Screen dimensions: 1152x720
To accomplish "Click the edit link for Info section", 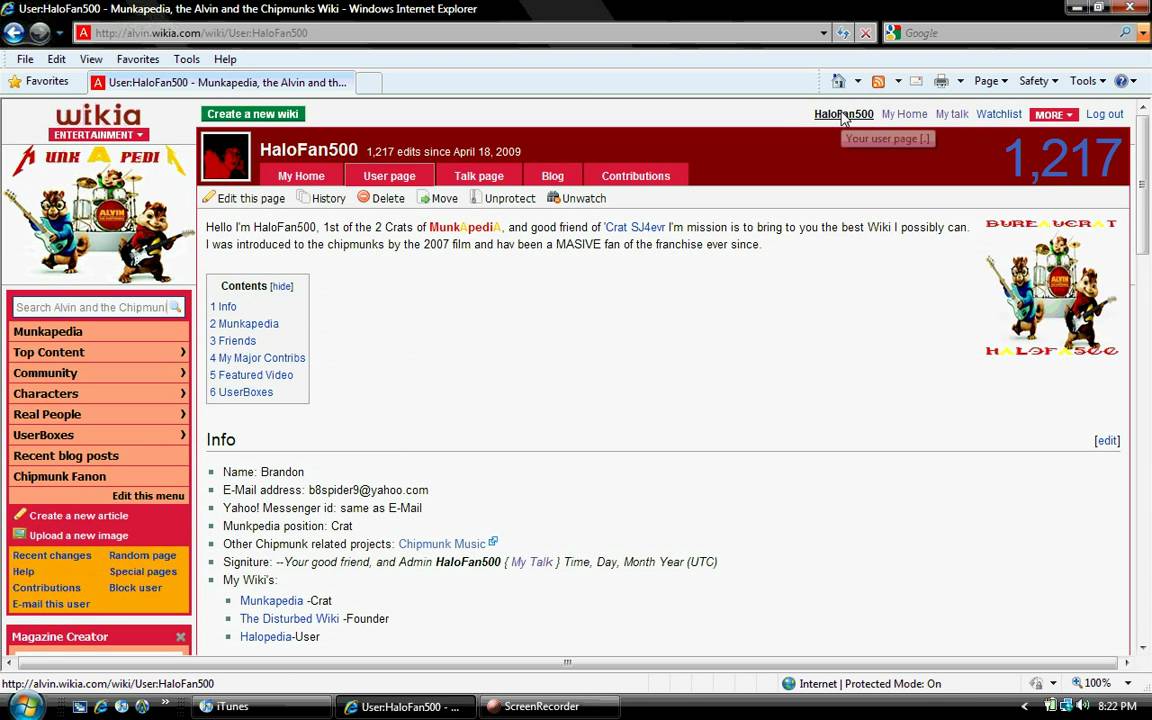I will coord(1107,440).
